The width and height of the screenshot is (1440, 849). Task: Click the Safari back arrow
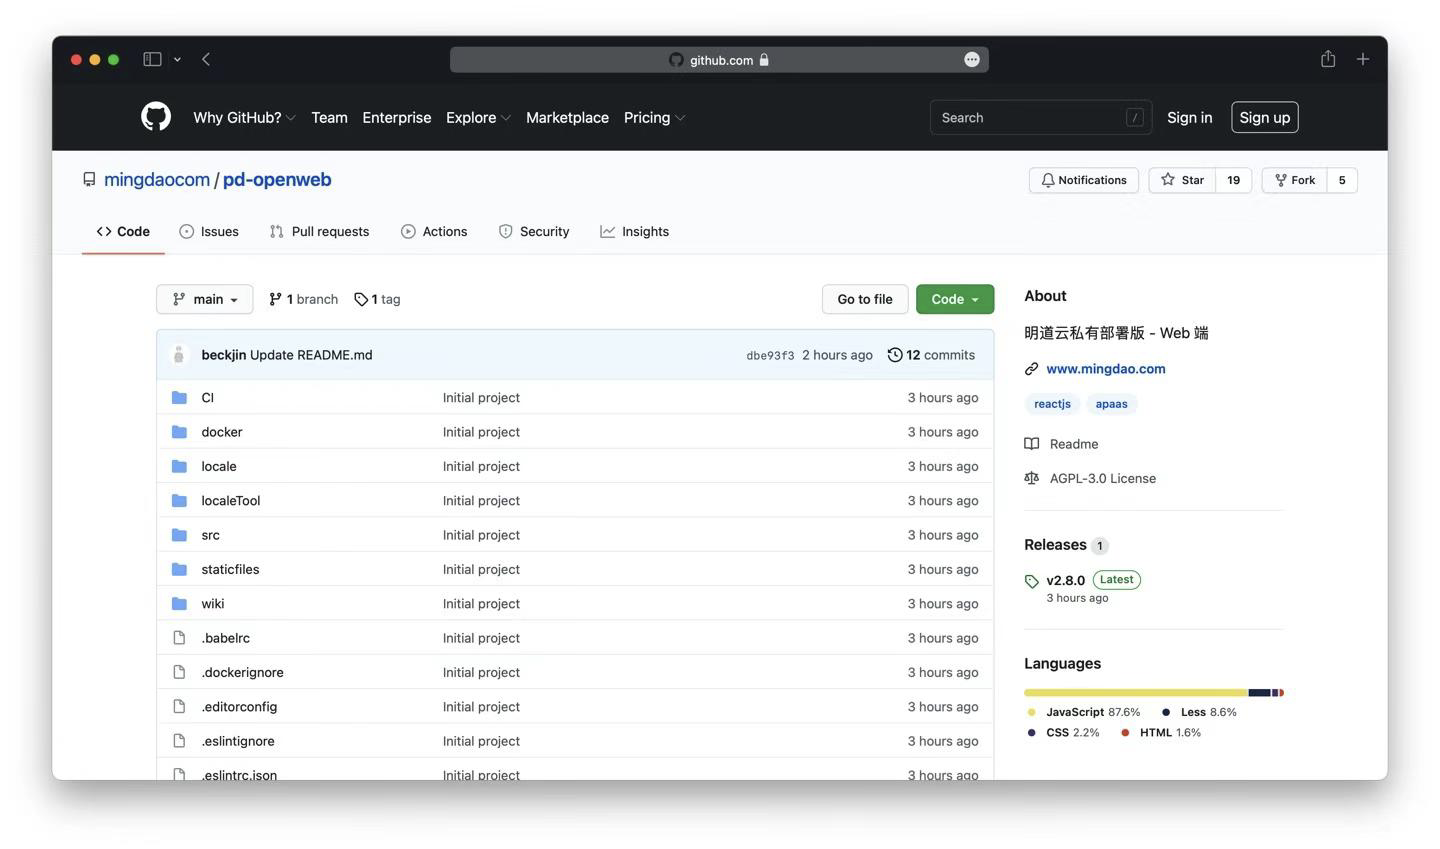point(206,59)
